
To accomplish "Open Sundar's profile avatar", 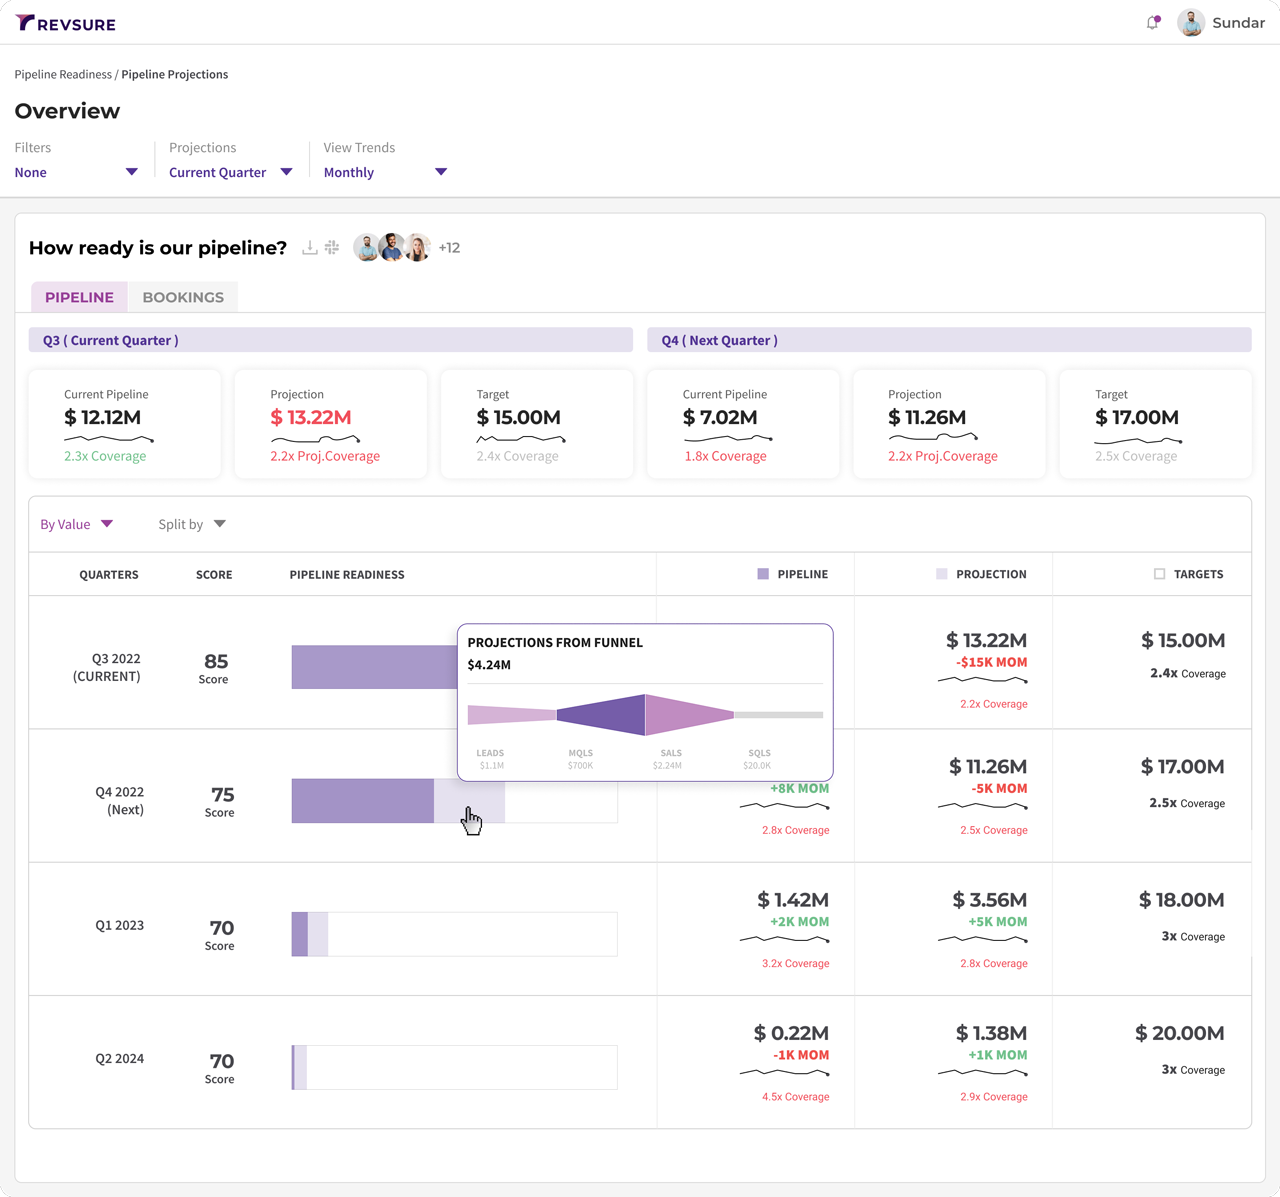I will 1190,22.
